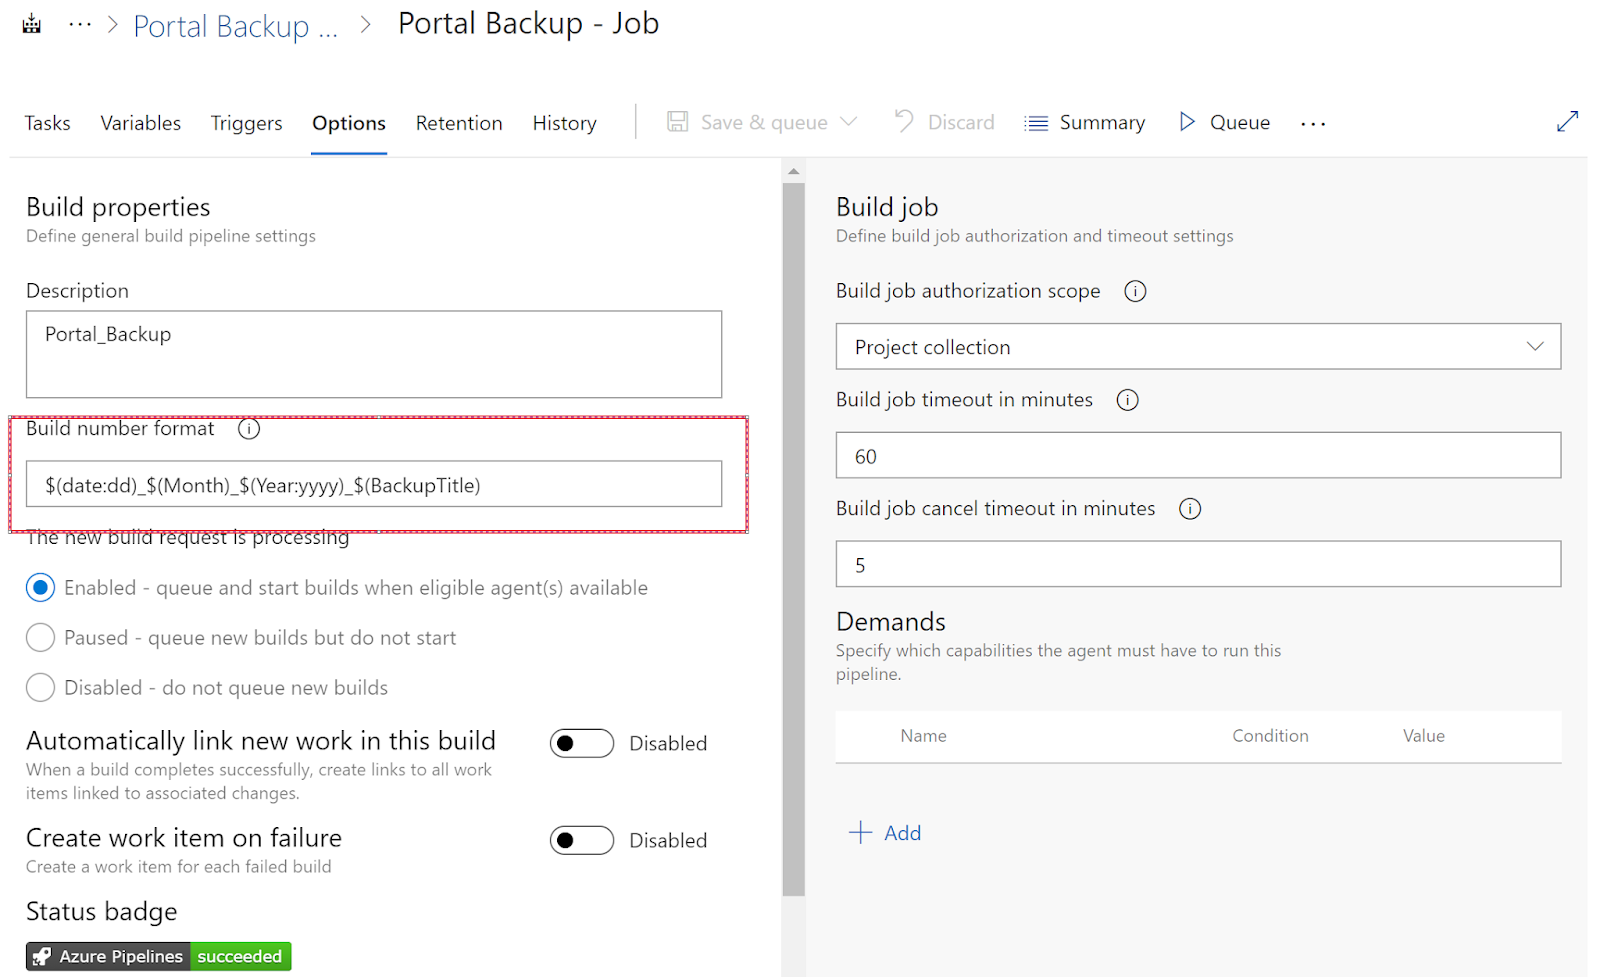Click the Build job timeout minutes field
Viewport: 1600px width, 977px height.
click(x=1197, y=456)
